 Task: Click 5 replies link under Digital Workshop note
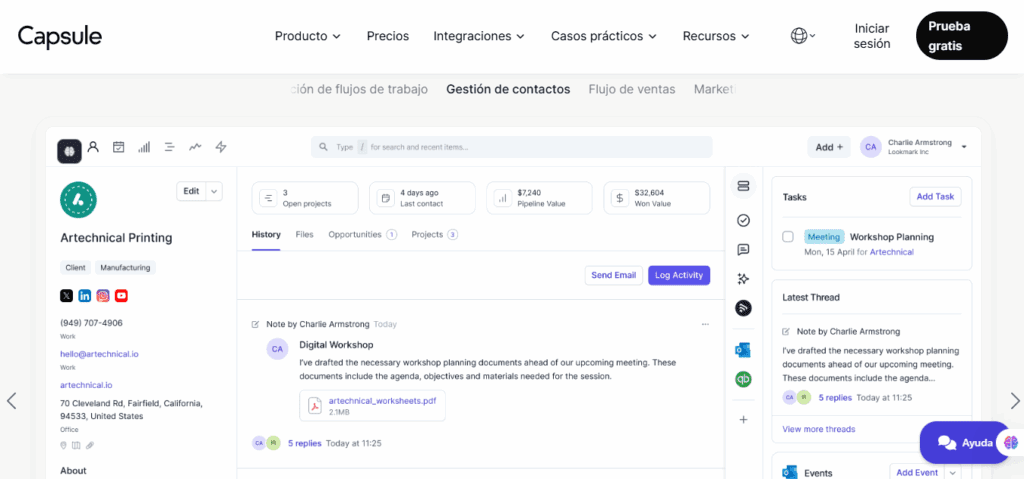[304, 443]
